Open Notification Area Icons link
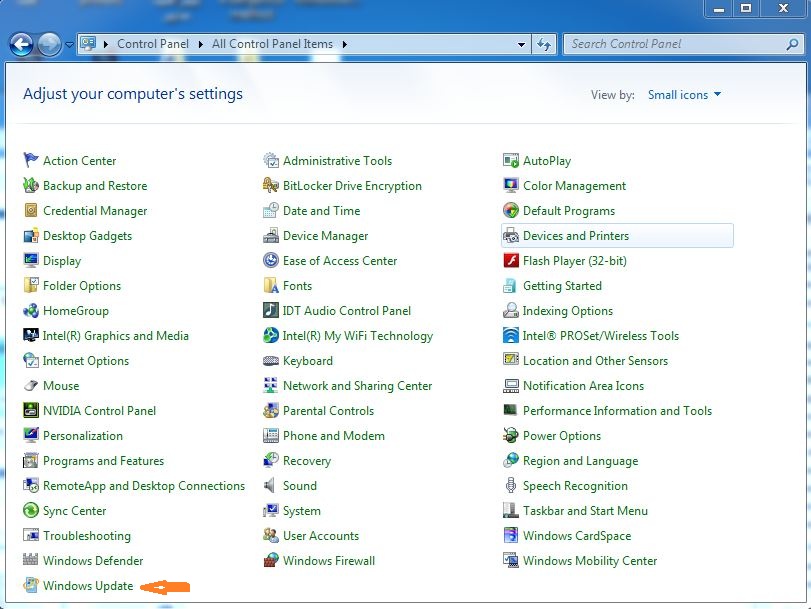 [583, 385]
